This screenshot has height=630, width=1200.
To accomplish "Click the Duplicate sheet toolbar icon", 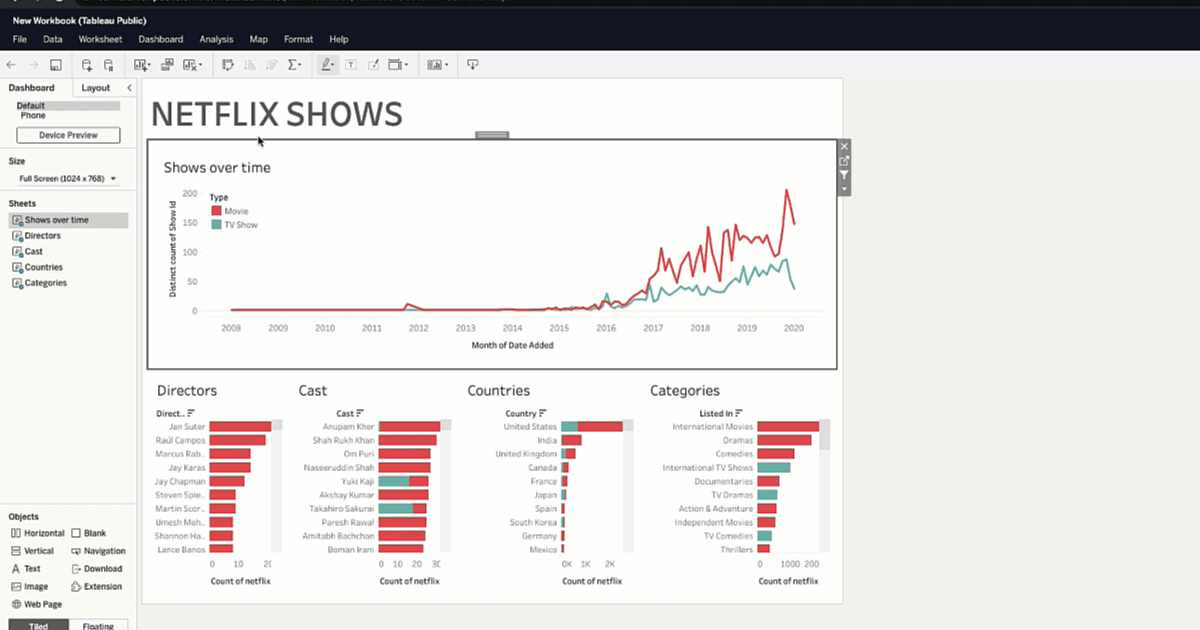I will coord(167,65).
